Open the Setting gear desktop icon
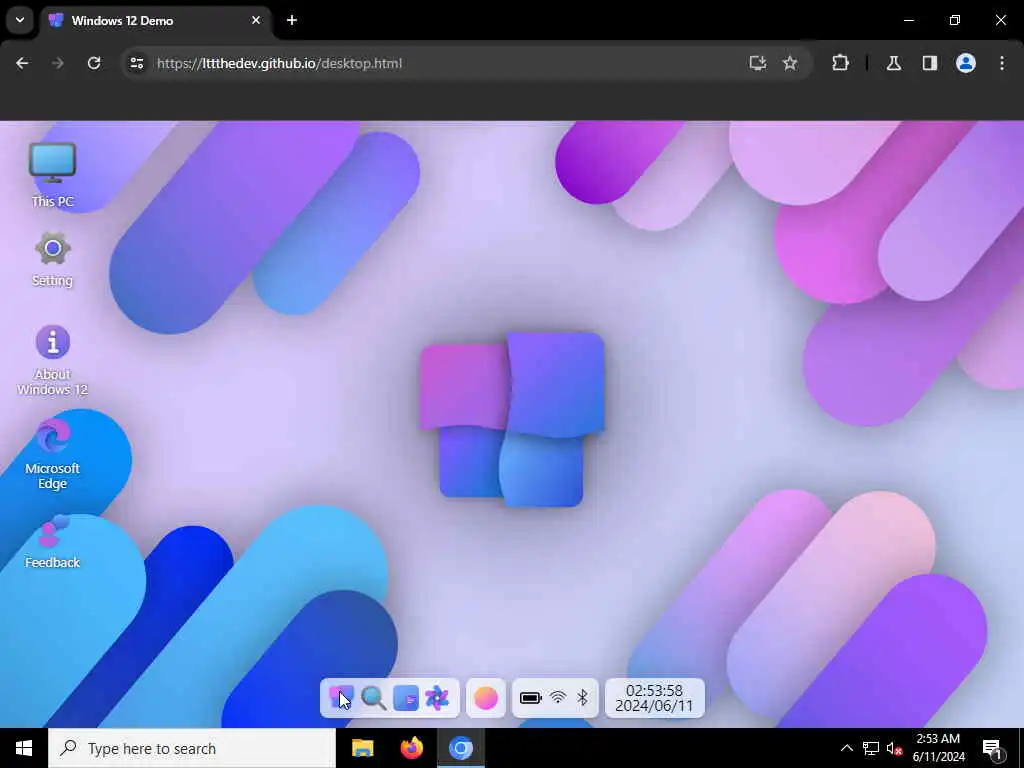 point(52,259)
